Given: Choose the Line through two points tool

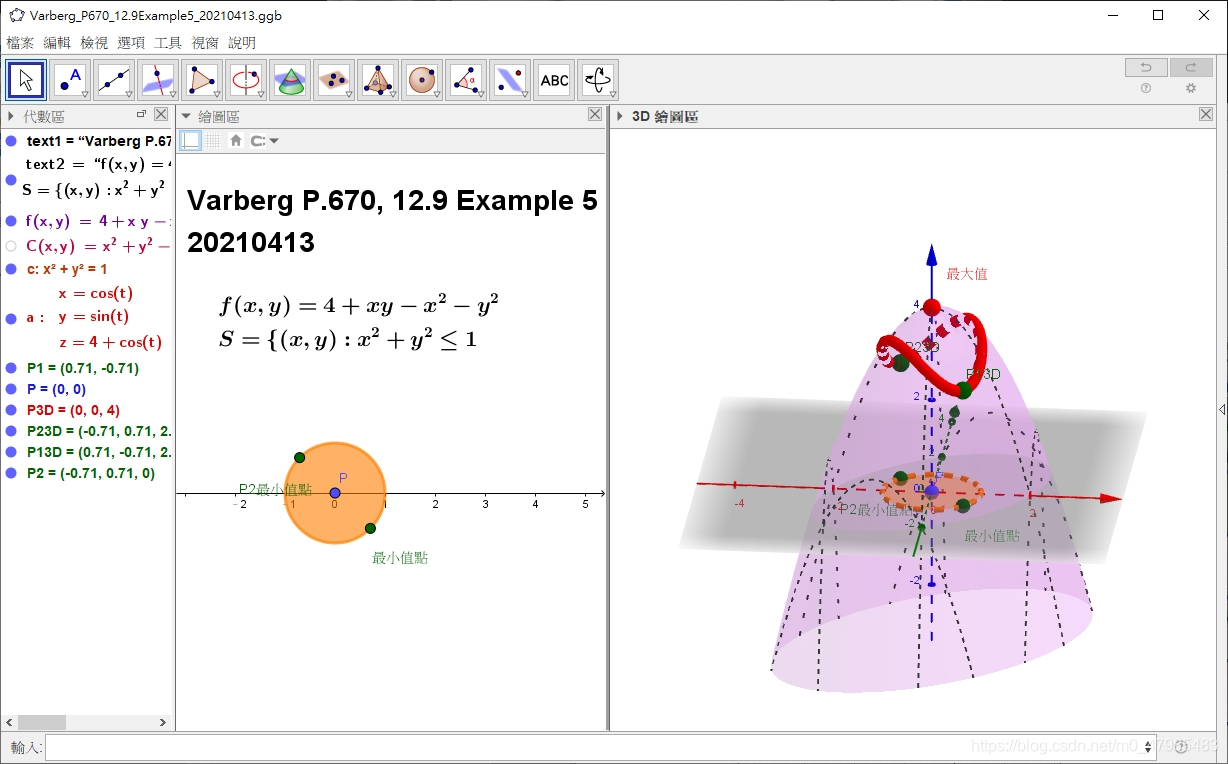Looking at the screenshot, I should (114, 80).
